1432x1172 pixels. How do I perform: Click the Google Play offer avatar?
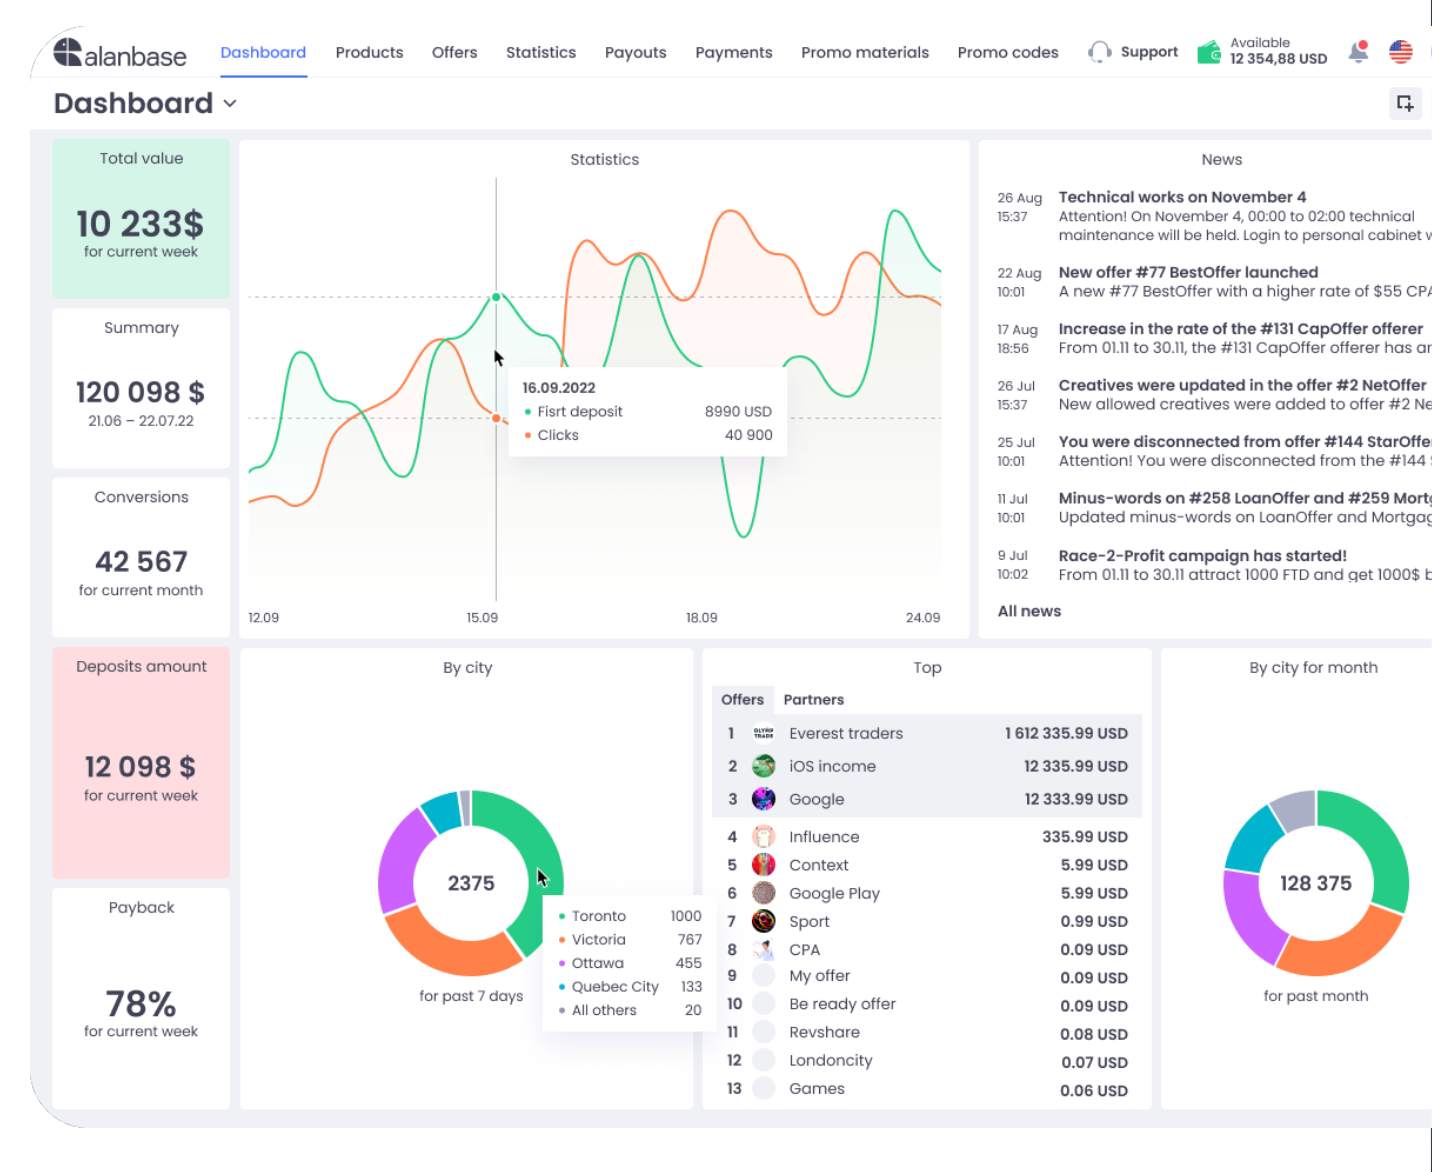(x=763, y=893)
